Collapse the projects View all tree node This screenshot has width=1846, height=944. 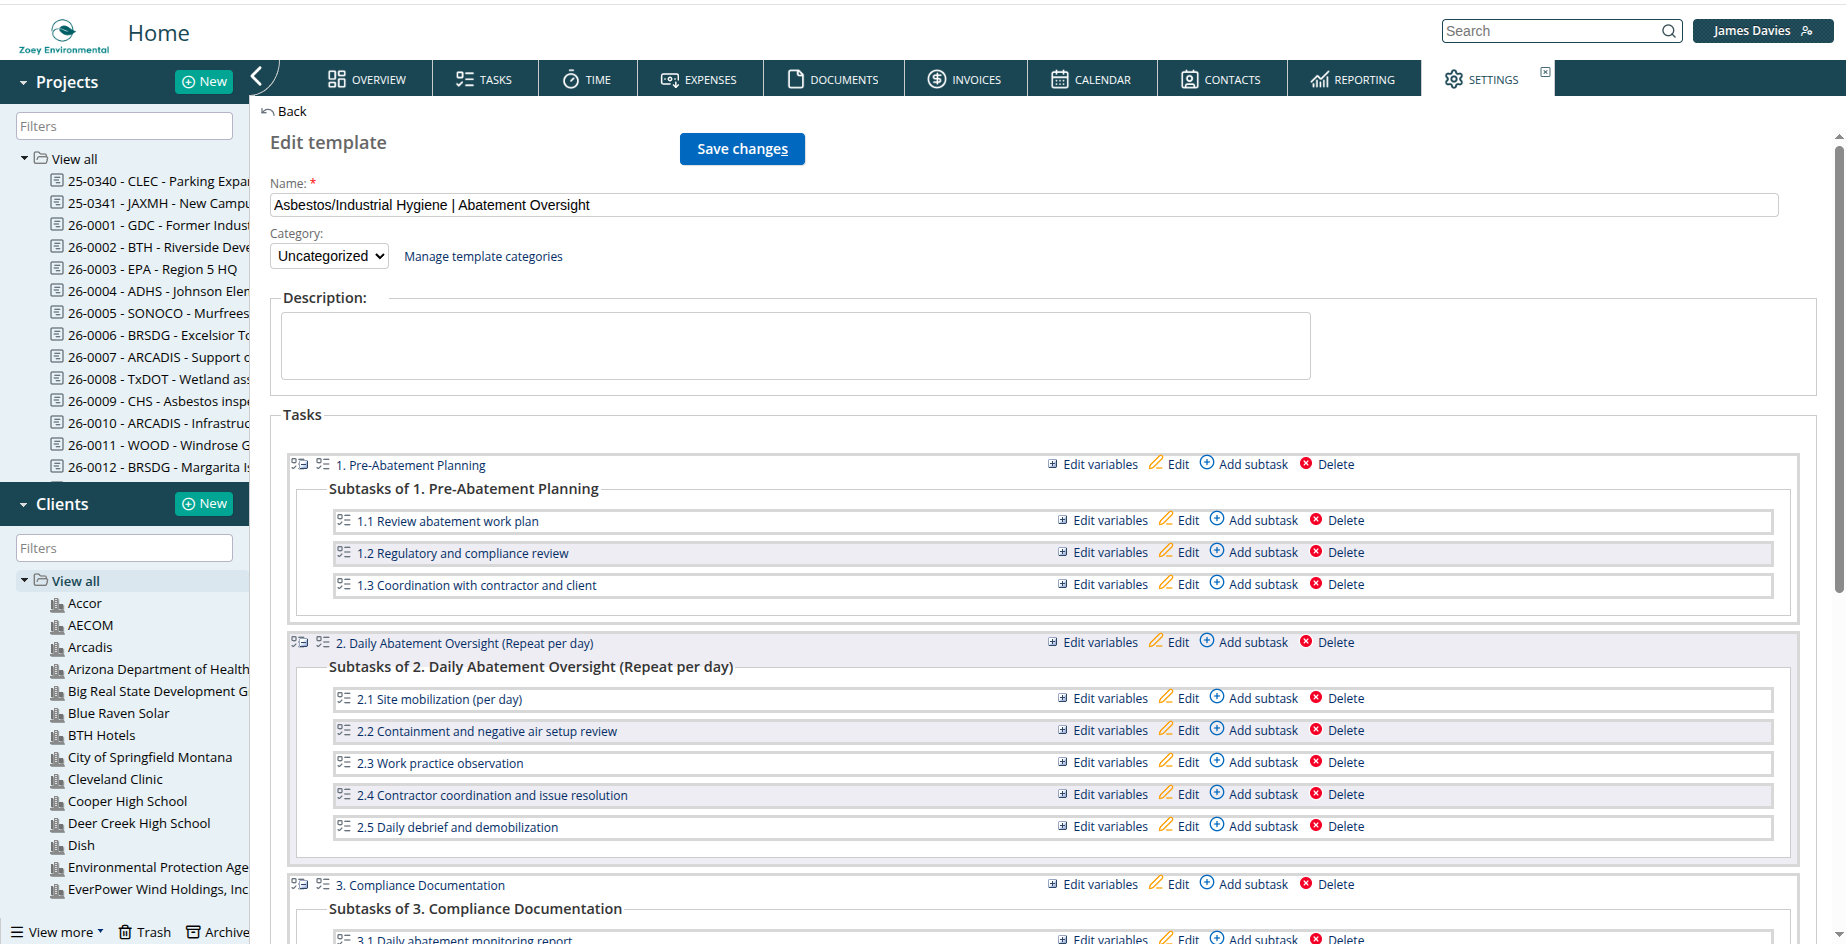click(24, 158)
